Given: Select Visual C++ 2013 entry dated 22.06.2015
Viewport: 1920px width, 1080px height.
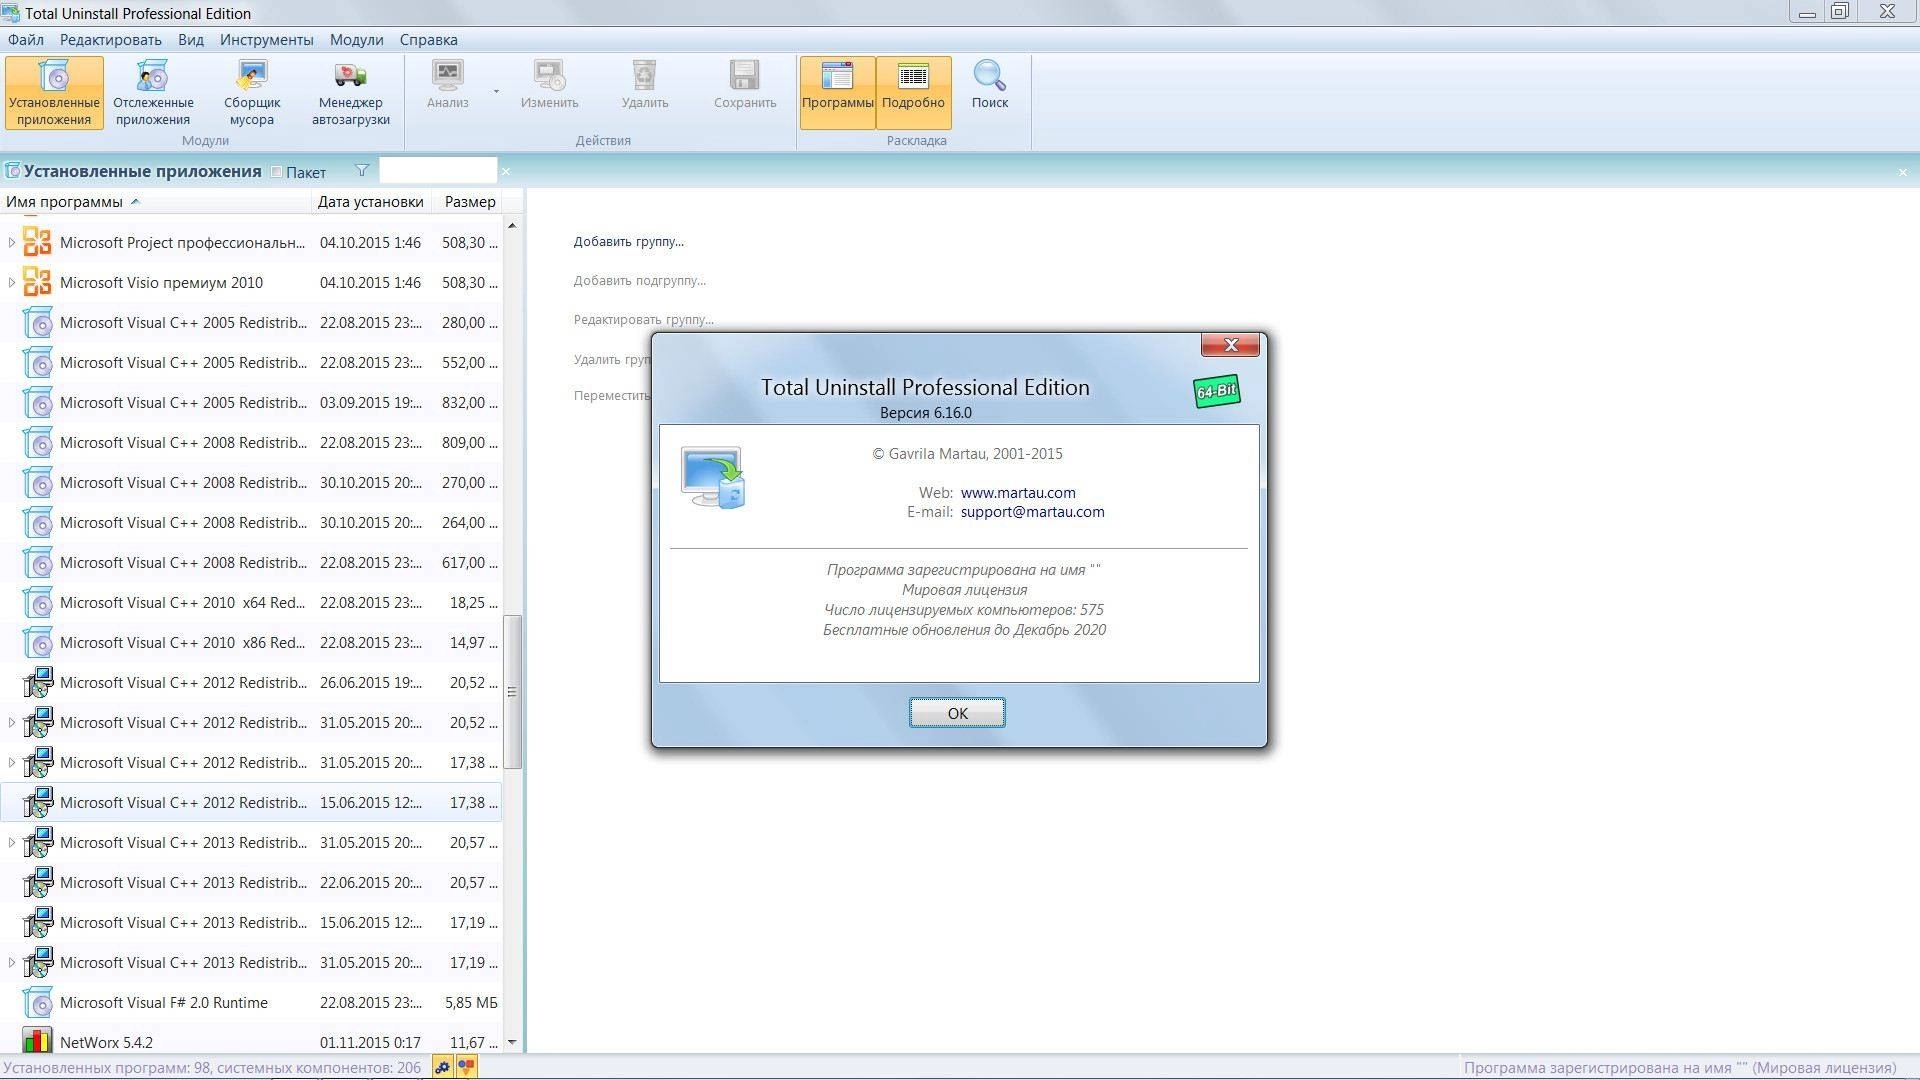Looking at the screenshot, I should 250,882.
